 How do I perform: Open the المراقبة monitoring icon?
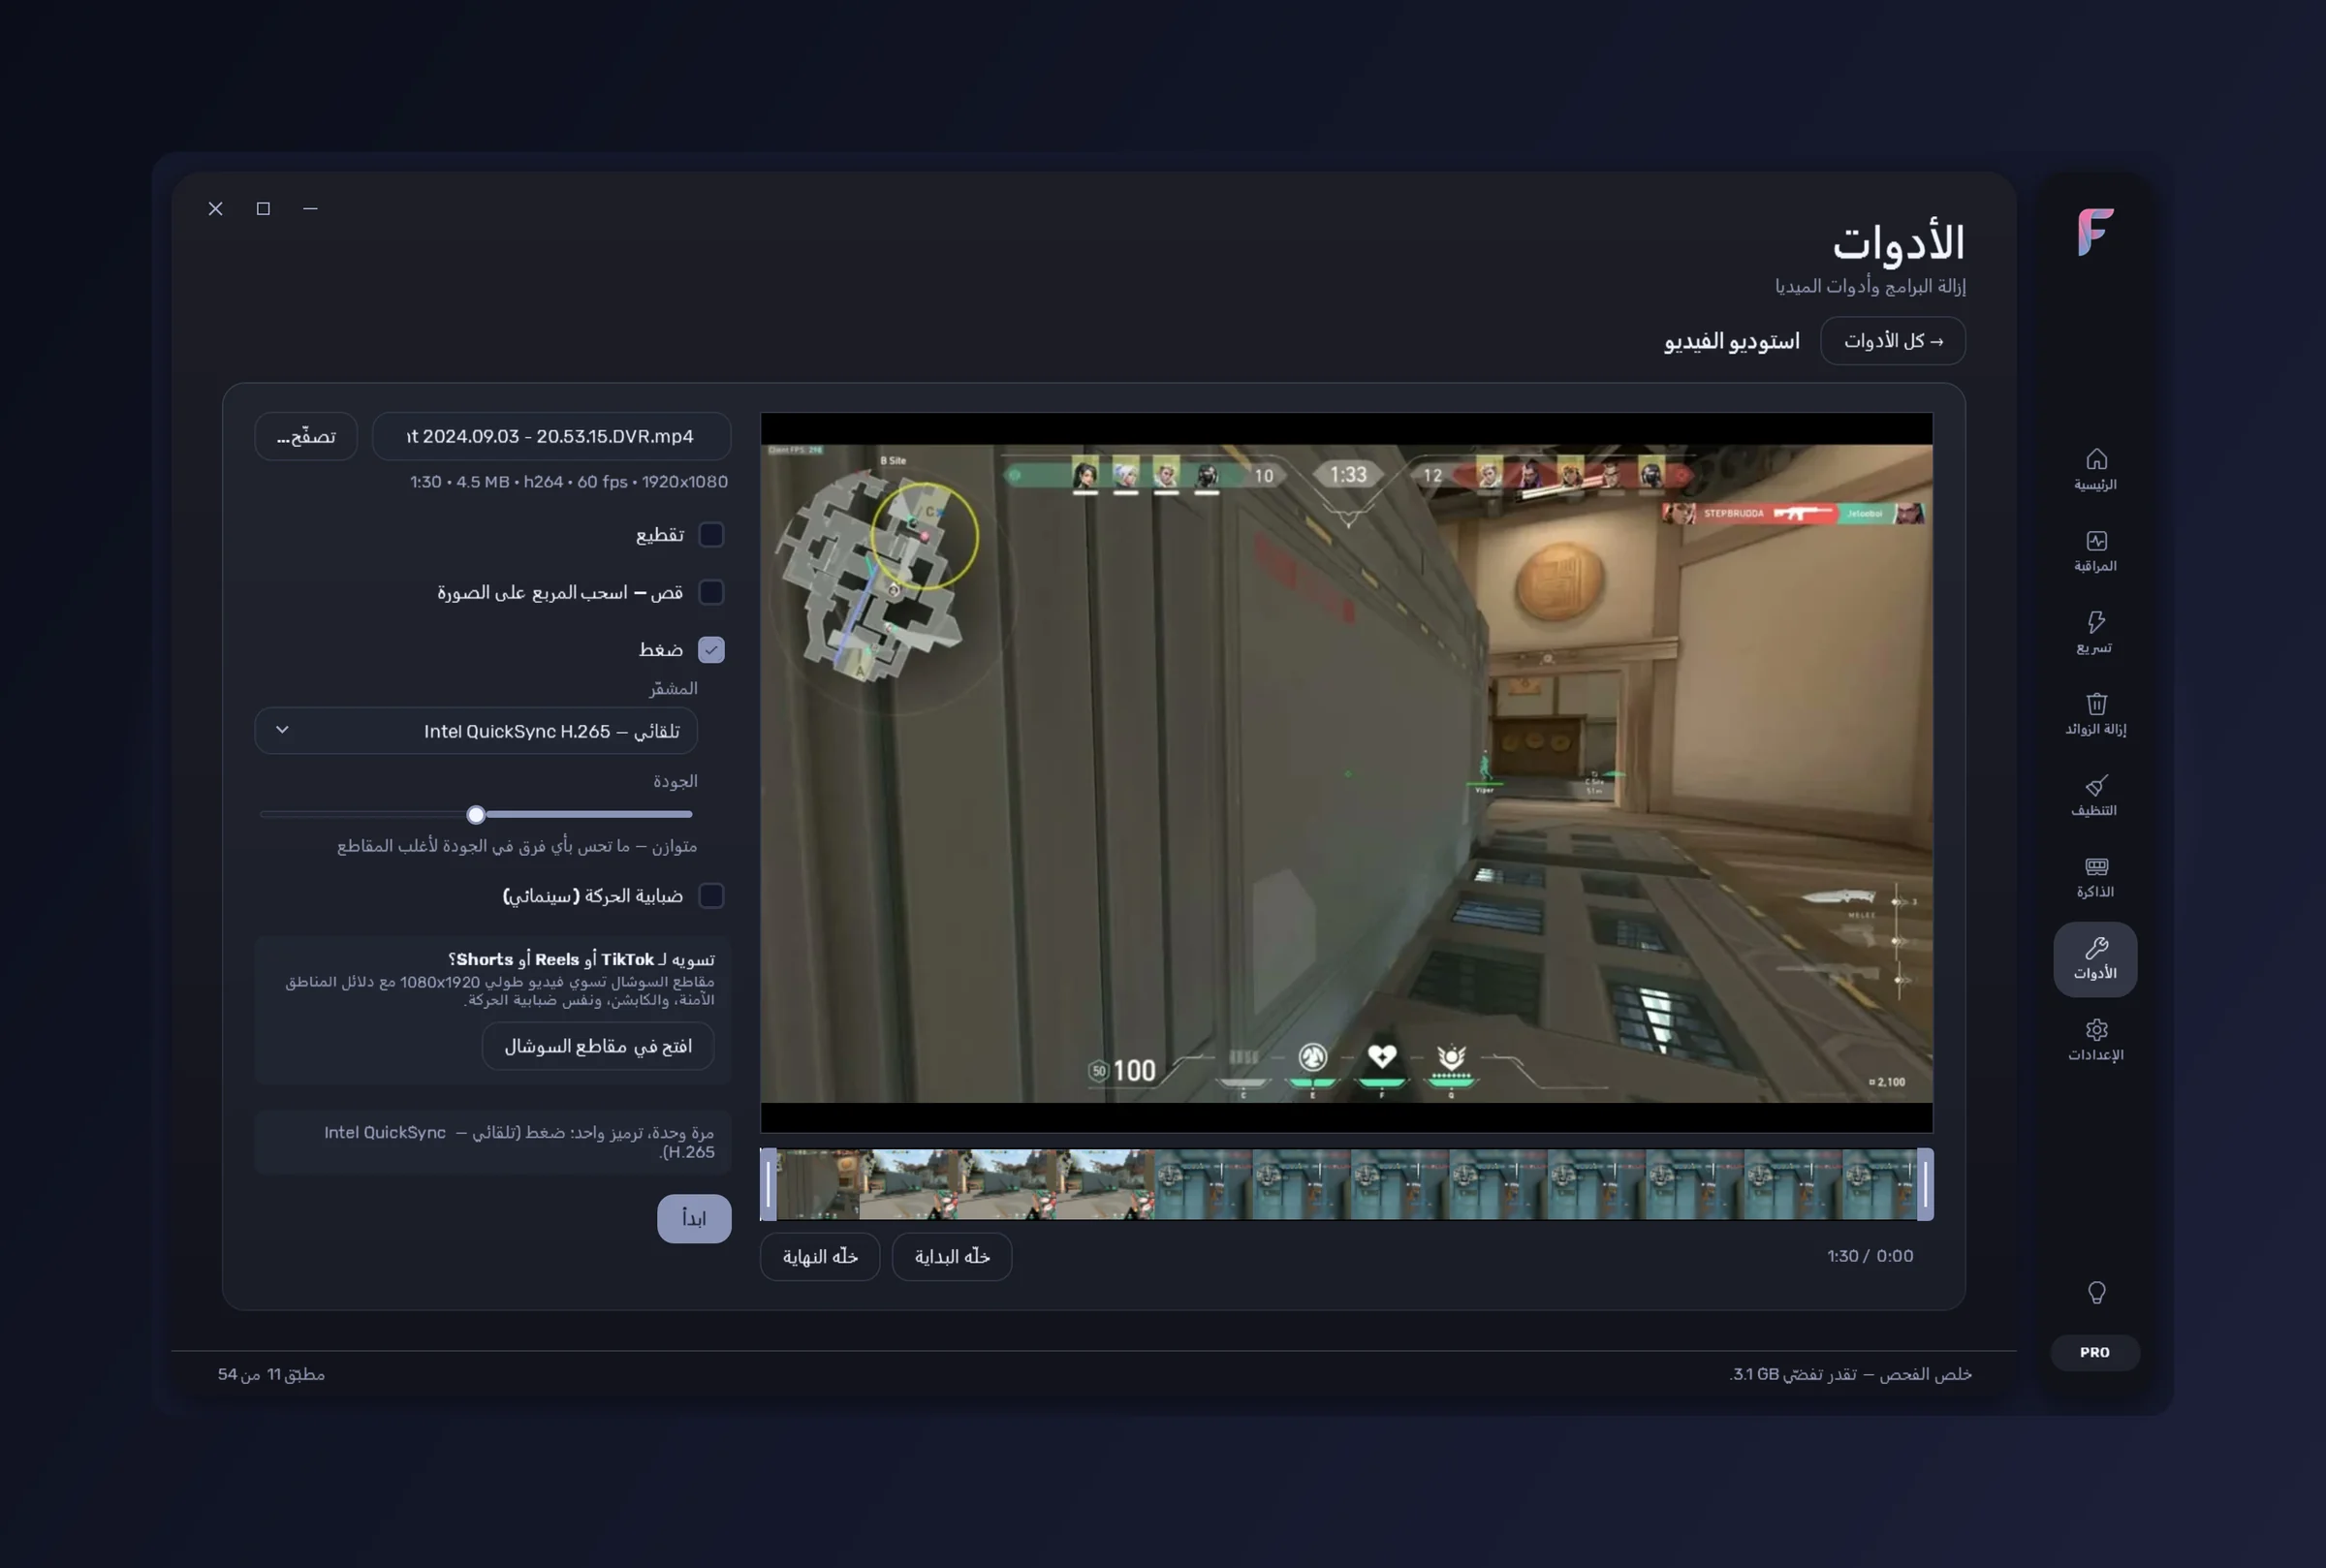pyautogui.click(x=2096, y=541)
